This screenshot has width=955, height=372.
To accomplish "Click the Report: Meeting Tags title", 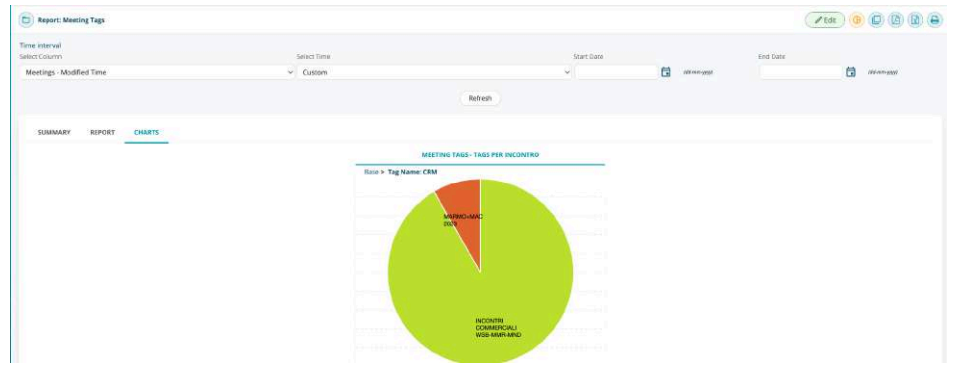I will [71, 20].
